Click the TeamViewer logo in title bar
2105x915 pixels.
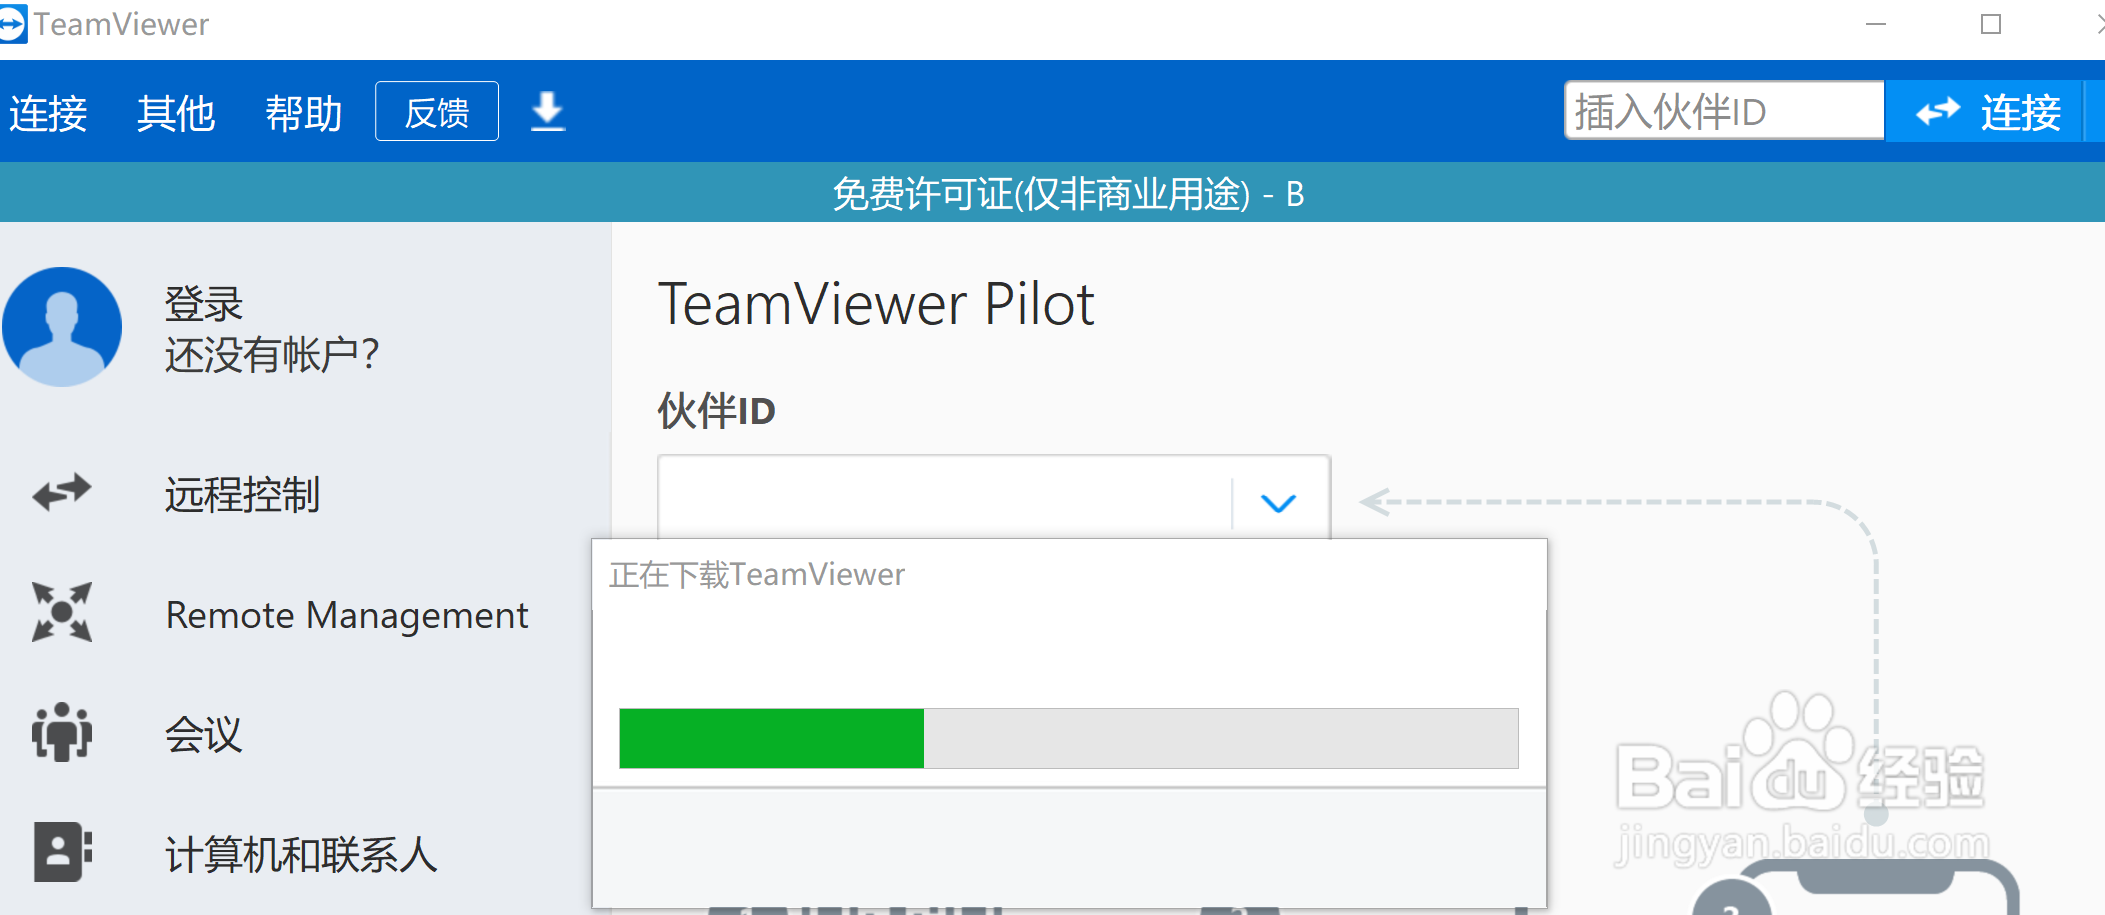pos(12,24)
